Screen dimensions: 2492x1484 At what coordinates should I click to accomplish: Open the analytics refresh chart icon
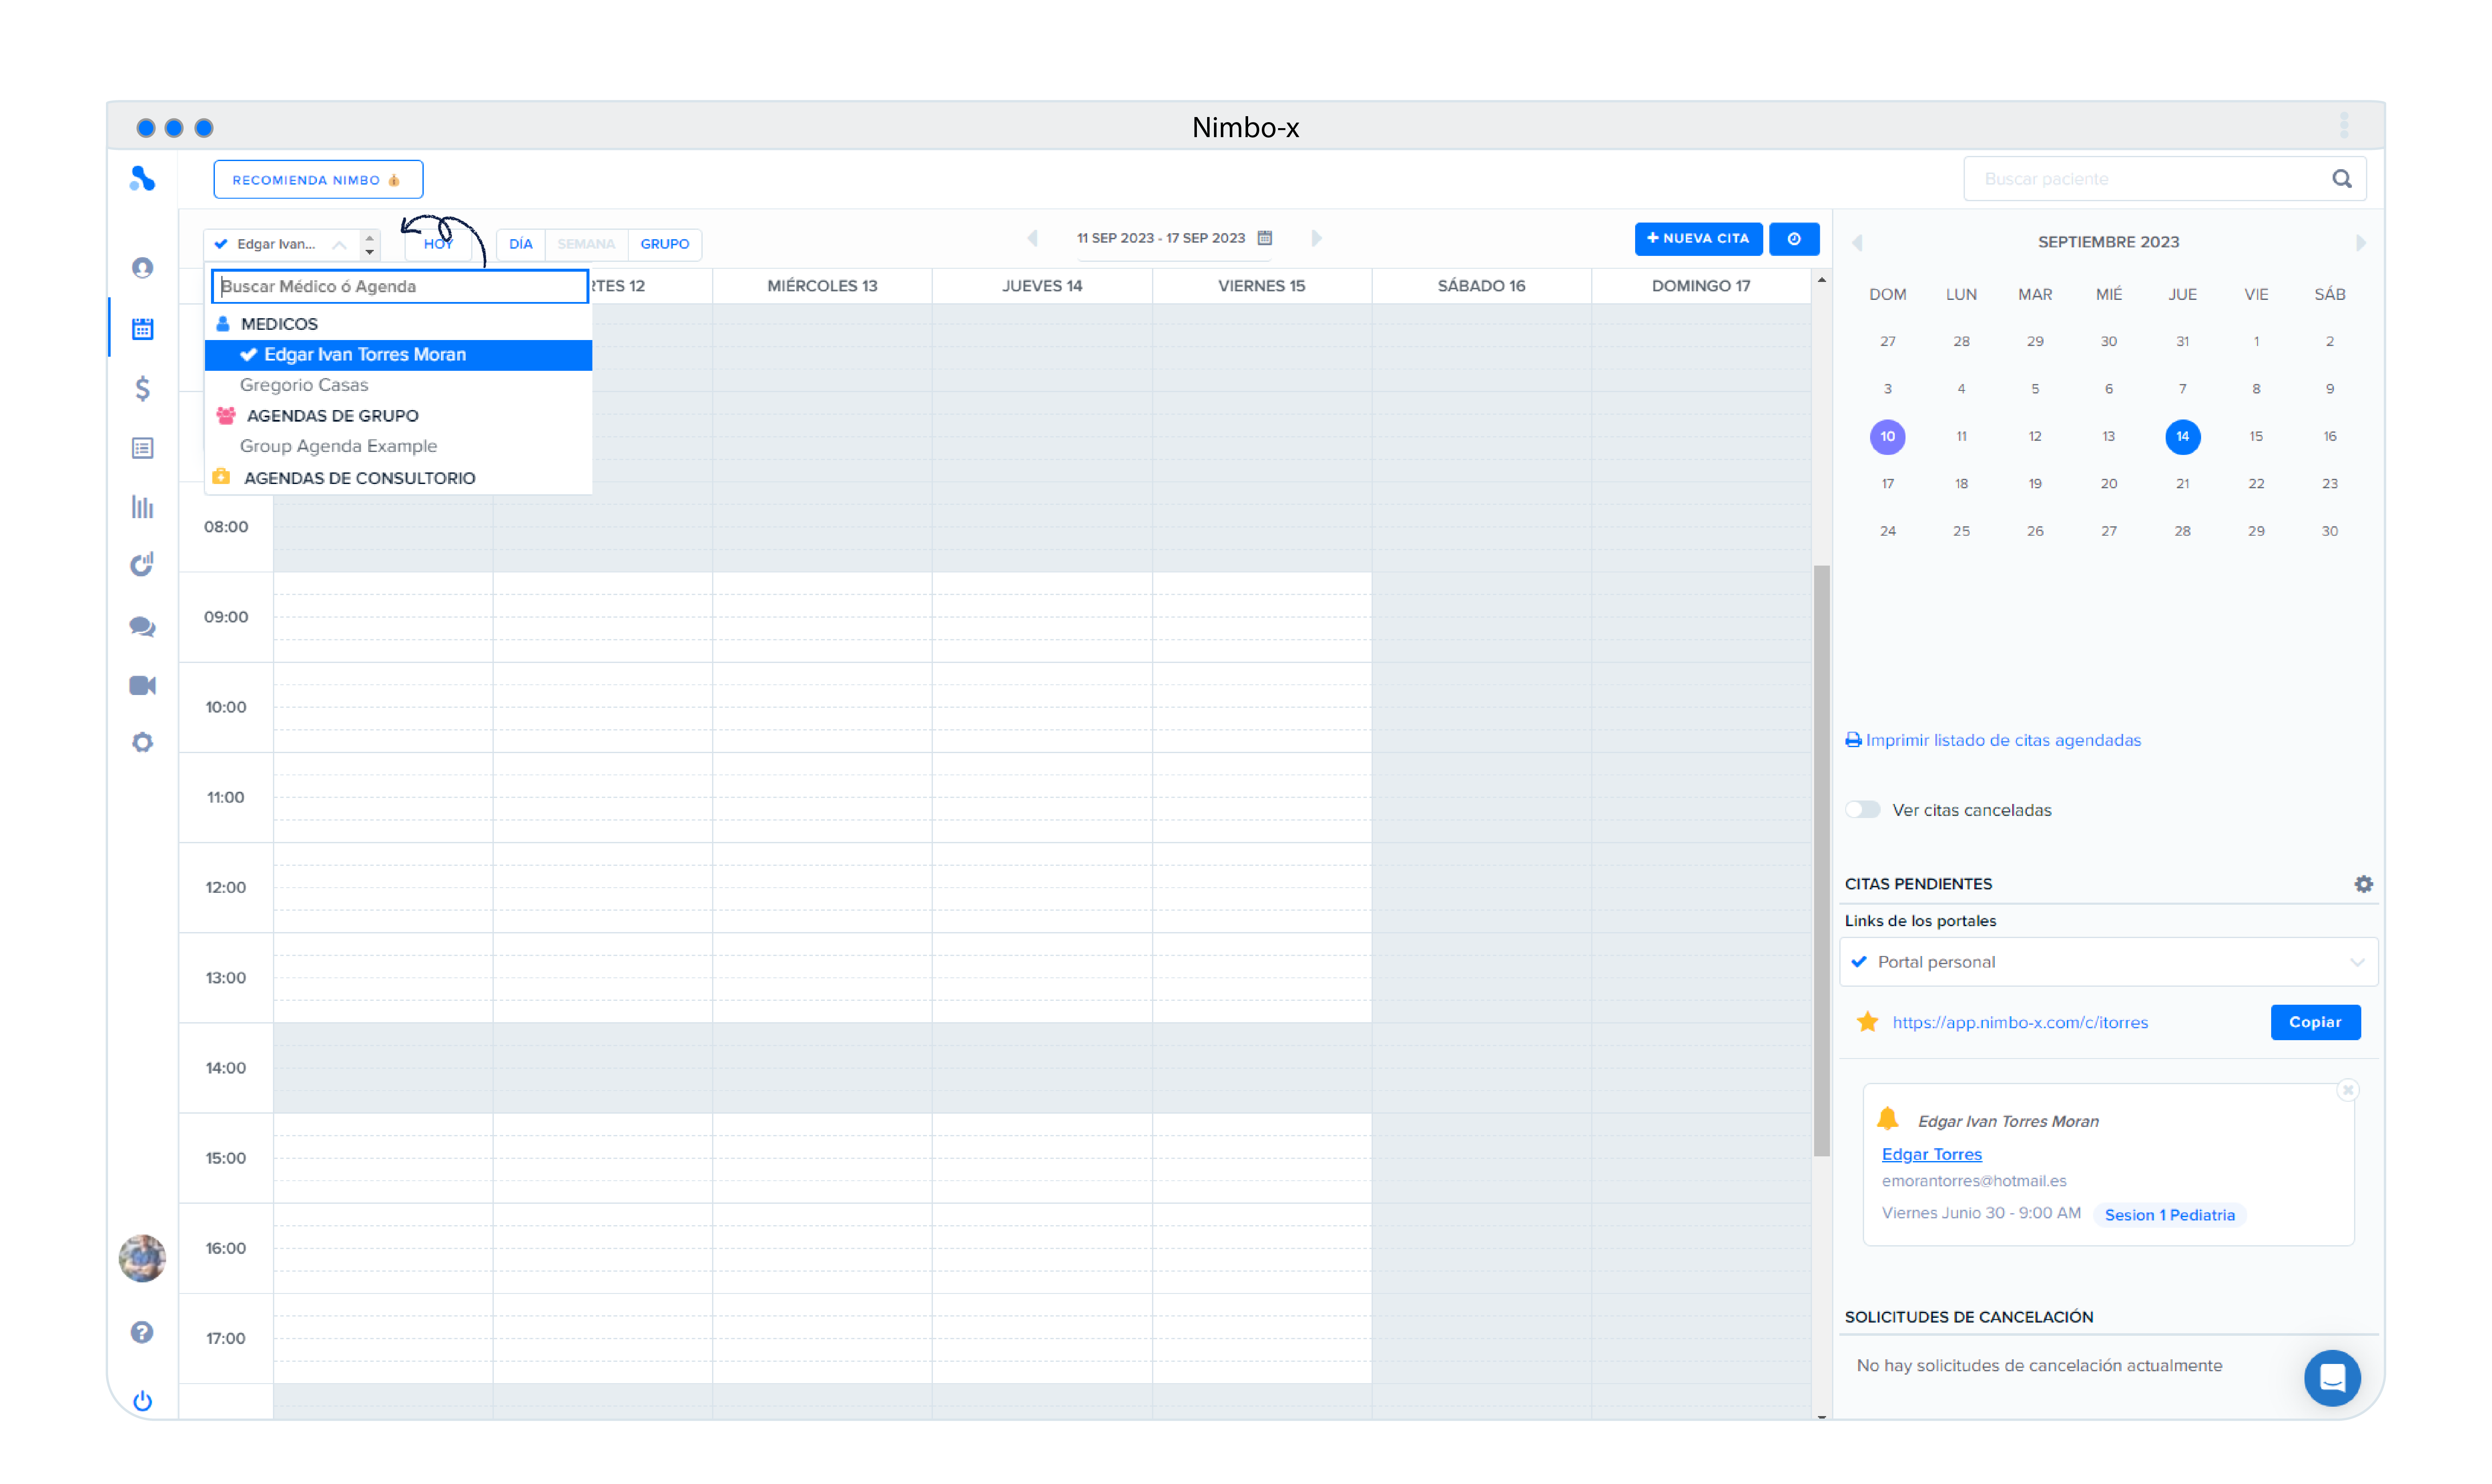[142, 564]
